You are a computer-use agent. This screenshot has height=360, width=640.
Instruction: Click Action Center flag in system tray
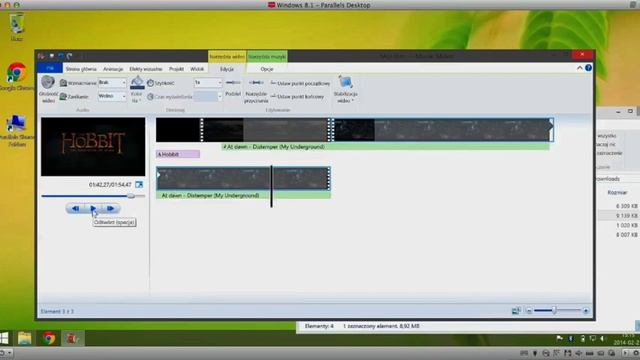pyautogui.click(x=560, y=338)
